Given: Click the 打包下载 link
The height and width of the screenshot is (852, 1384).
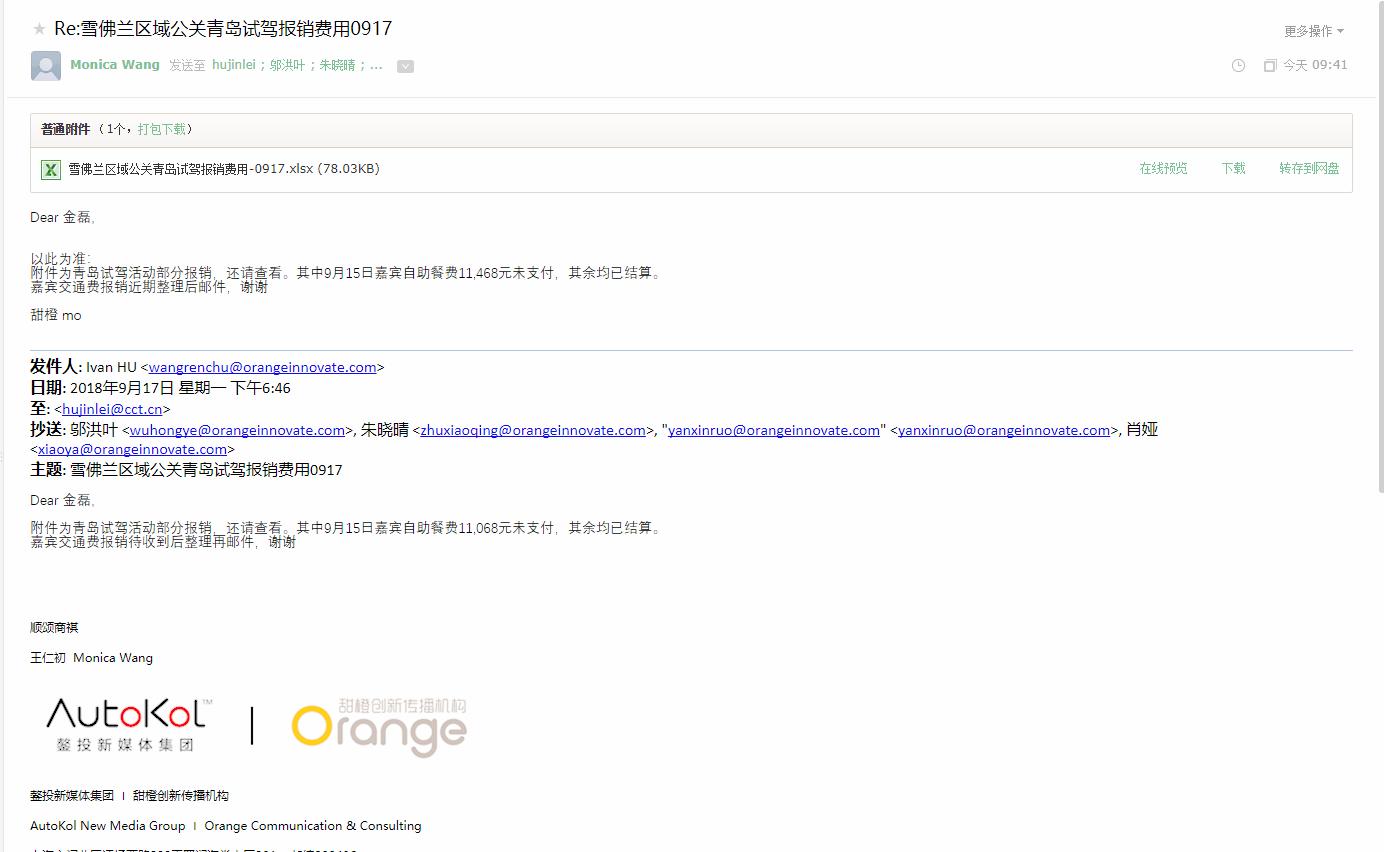Looking at the screenshot, I should (161, 129).
